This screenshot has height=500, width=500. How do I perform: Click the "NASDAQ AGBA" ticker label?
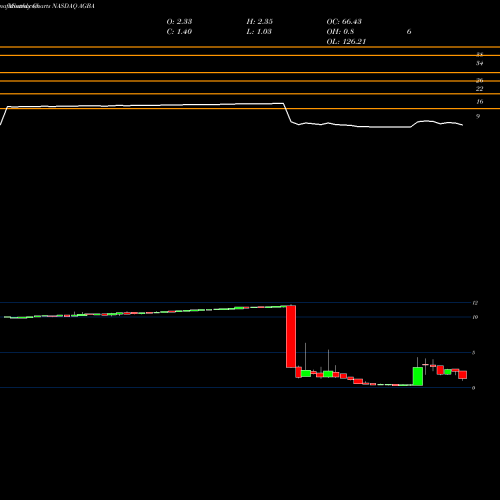tap(74, 6)
